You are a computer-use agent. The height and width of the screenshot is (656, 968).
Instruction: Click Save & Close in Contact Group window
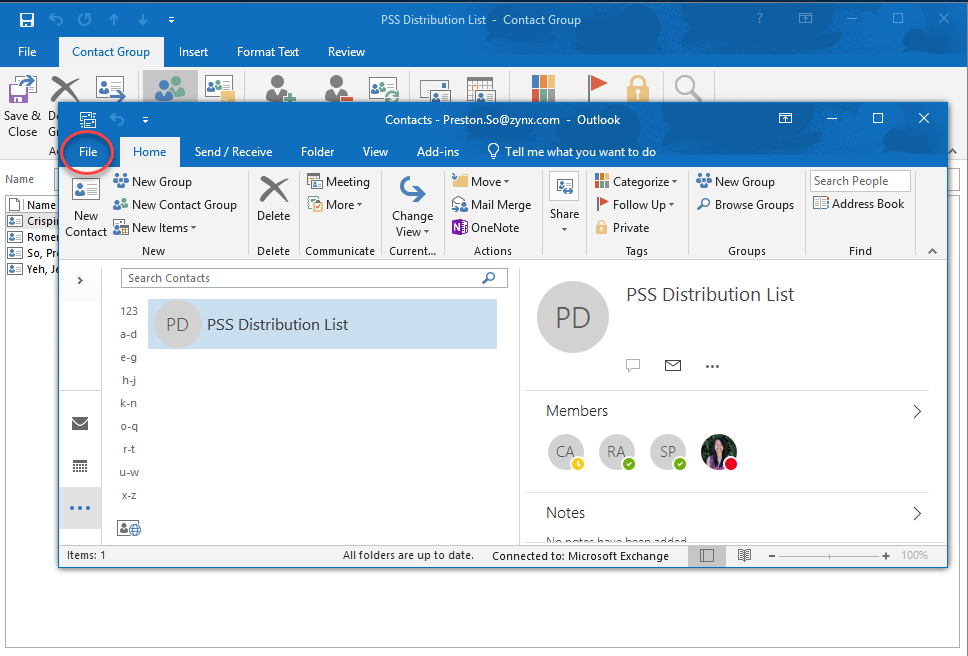(22, 106)
